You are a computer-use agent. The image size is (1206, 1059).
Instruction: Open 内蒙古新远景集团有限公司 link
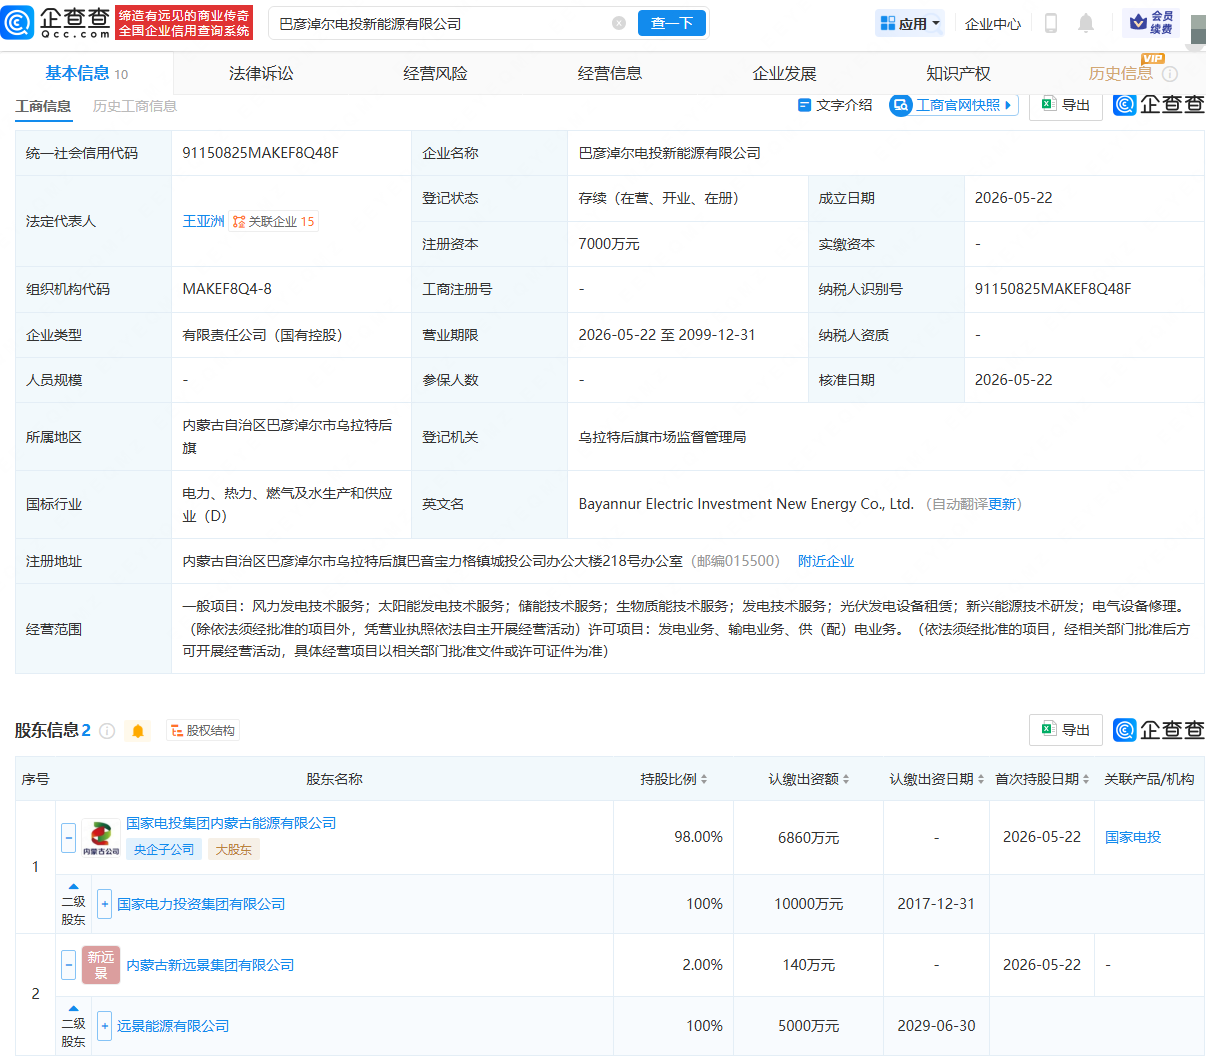click(x=210, y=965)
